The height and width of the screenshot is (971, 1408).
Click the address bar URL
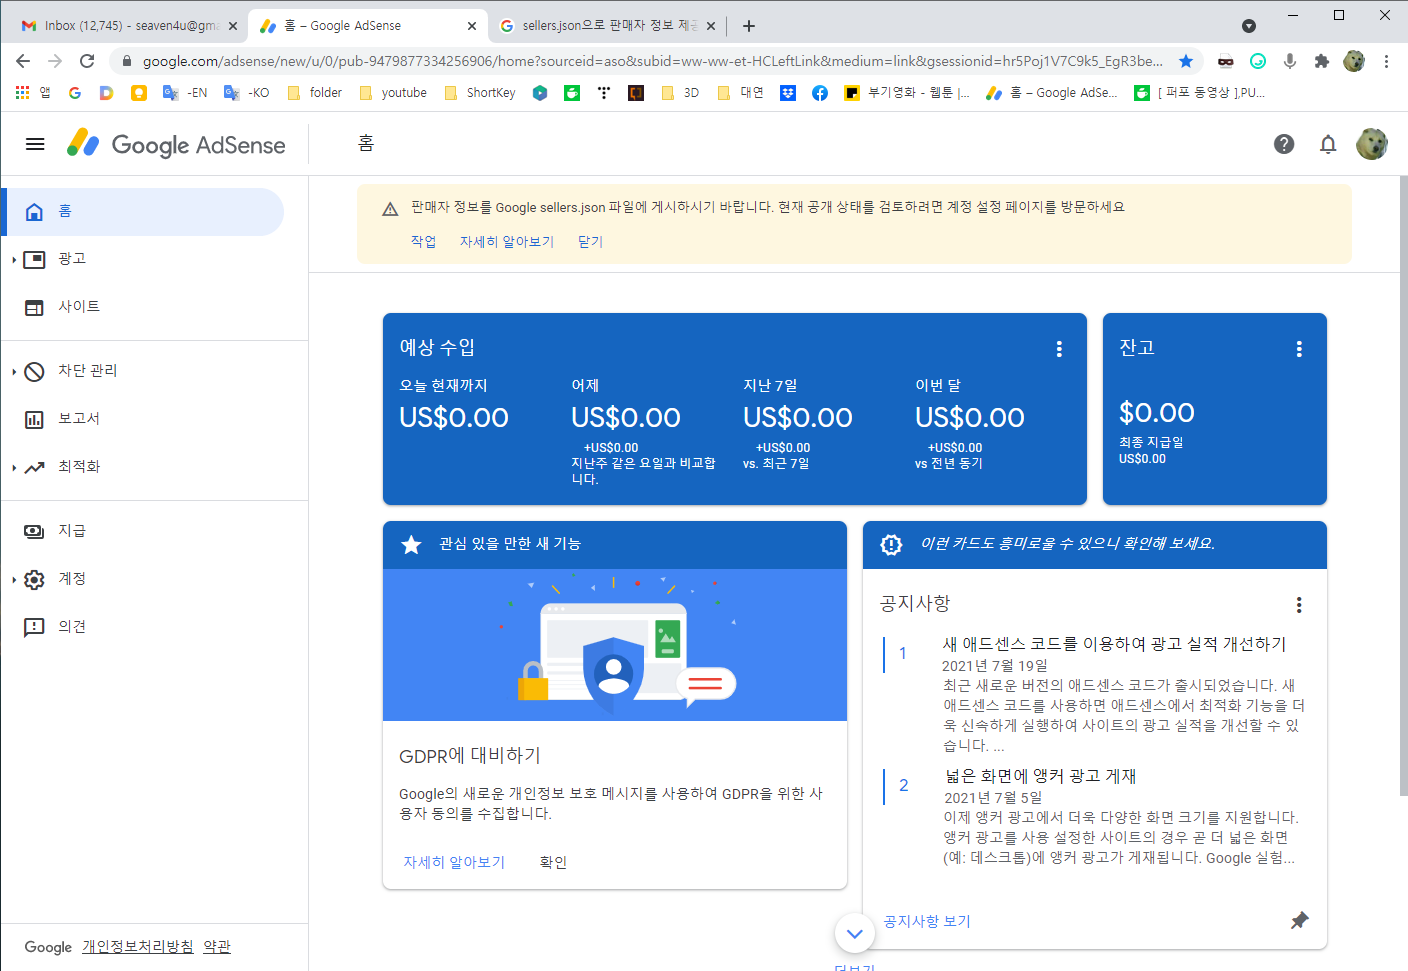(x=652, y=61)
